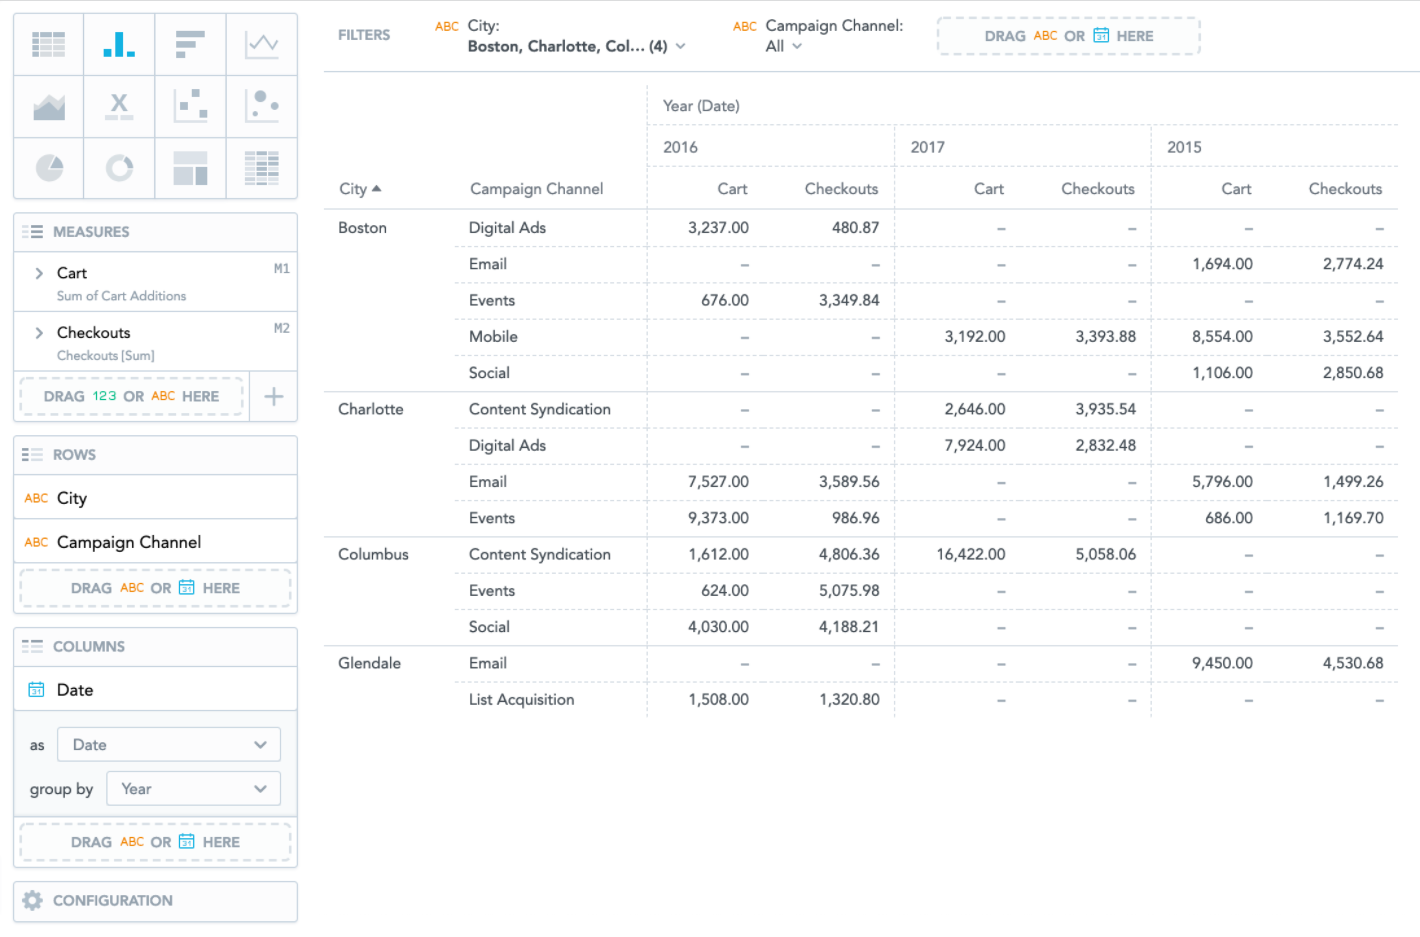The height and width of the screenshot is (937, 1420).
Task: Select the area chart icon
Action: tap(49, 106)
